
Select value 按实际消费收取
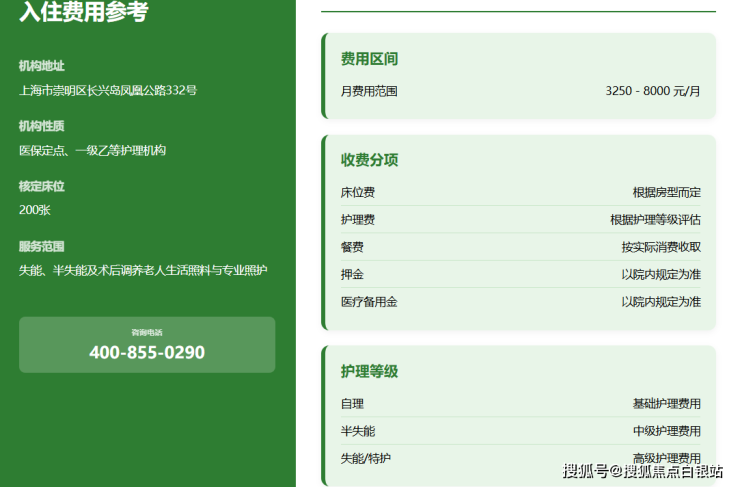pyautogui.click(x=661, y=247)
